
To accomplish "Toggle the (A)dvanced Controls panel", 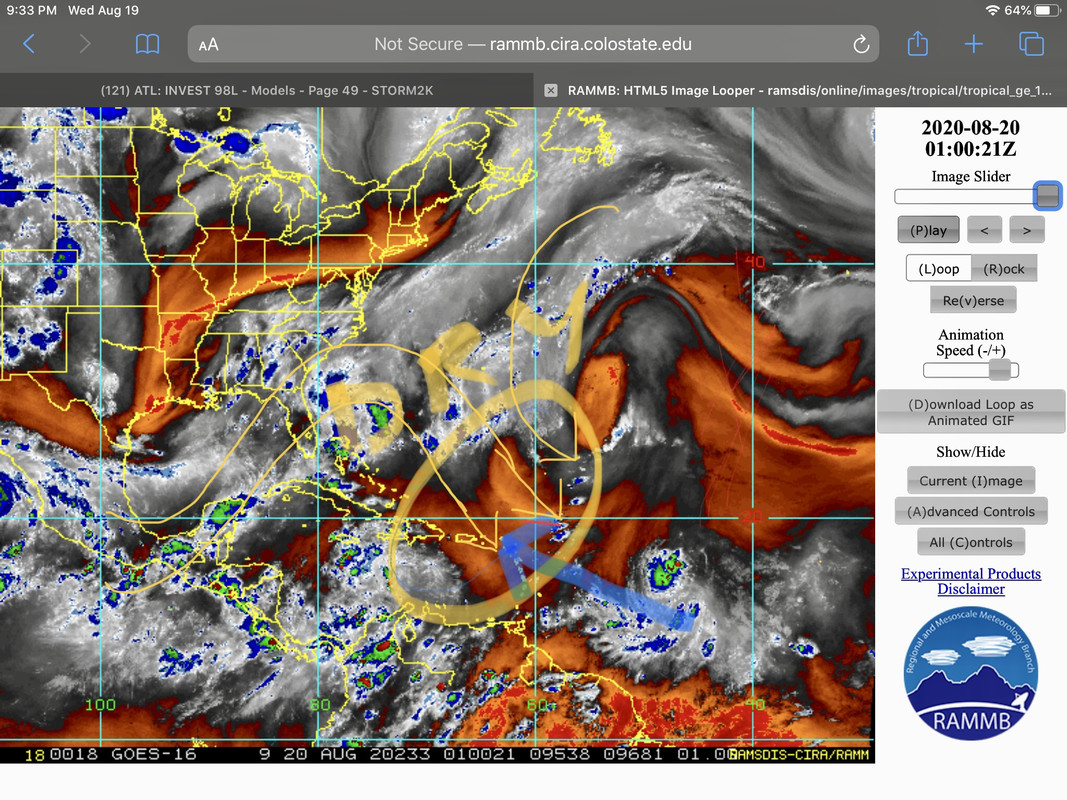I will click(x=971, y=512).
